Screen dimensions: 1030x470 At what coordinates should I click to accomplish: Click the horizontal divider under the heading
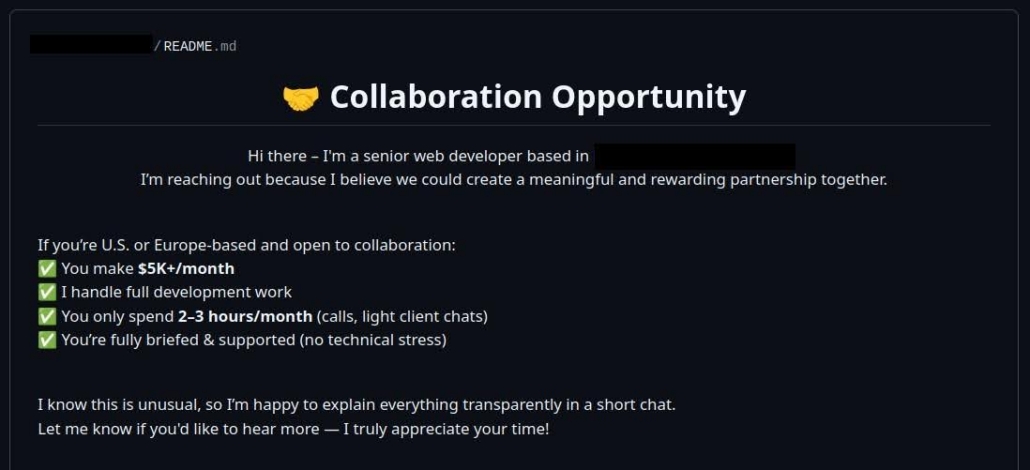(x=513, y=126)
